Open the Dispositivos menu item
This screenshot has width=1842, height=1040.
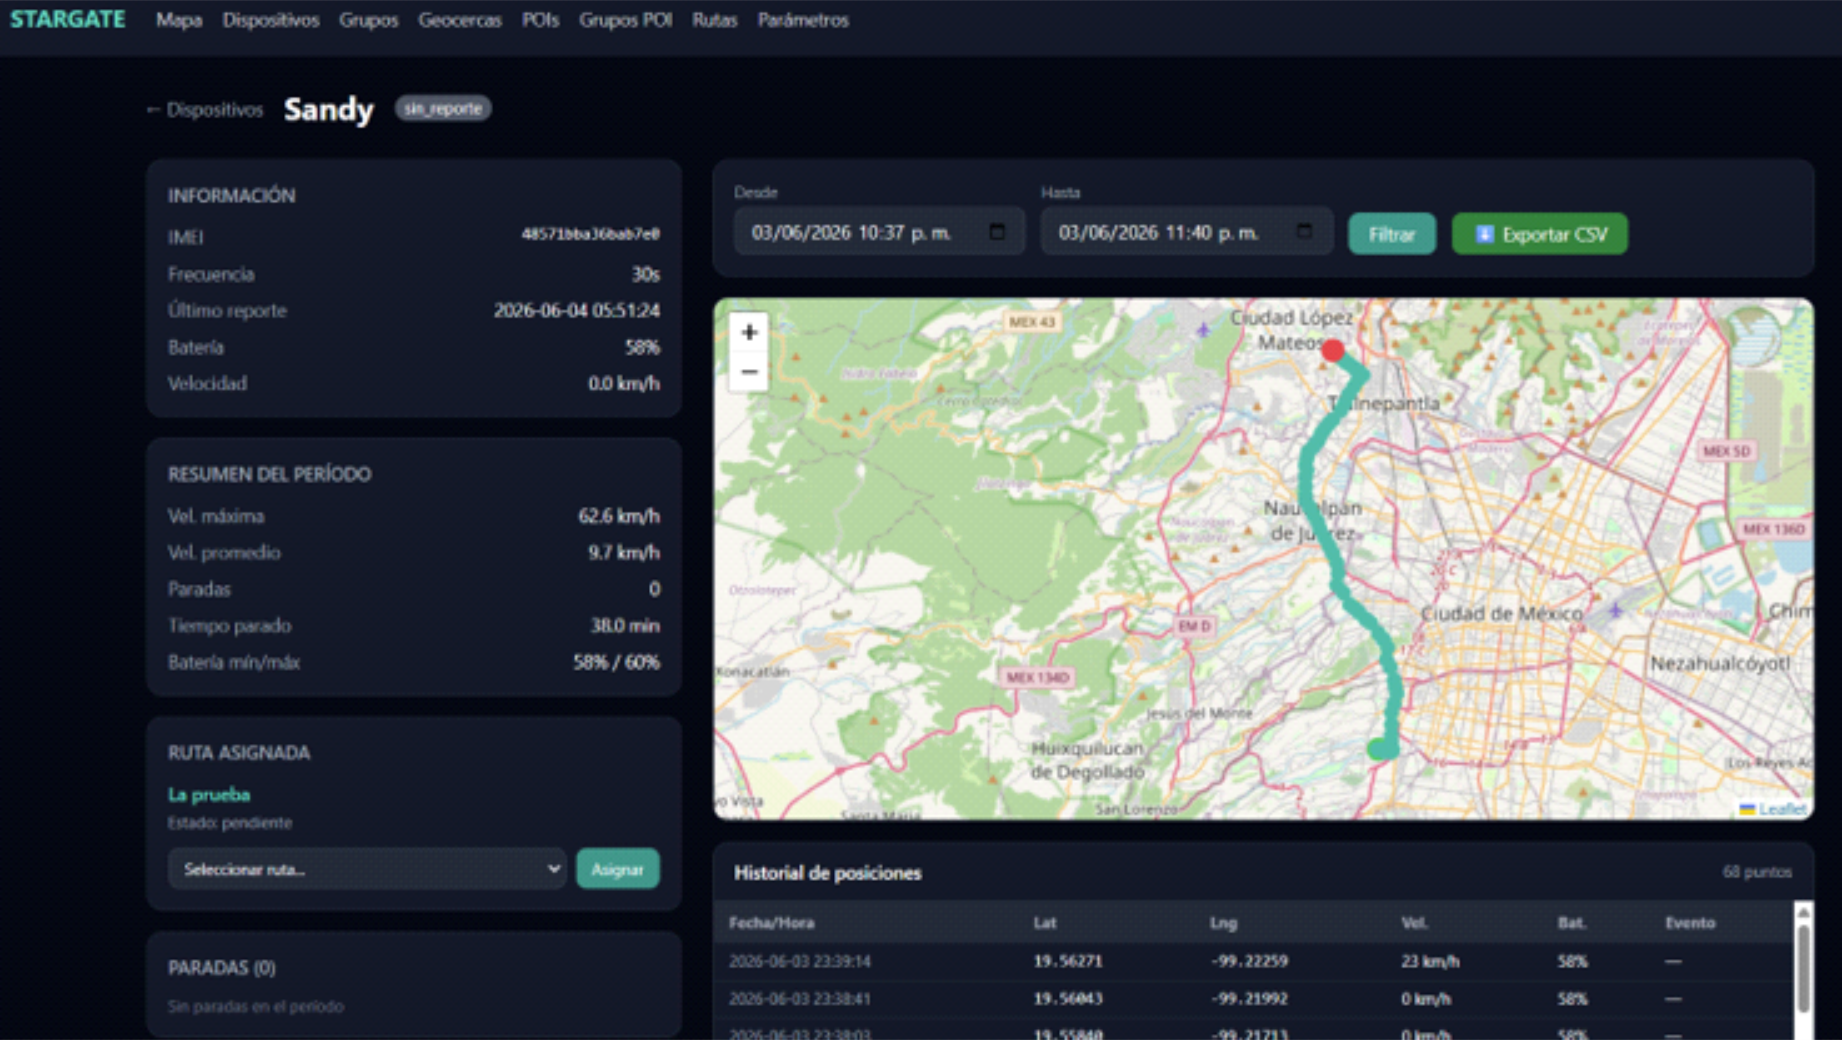coord(271,20)
